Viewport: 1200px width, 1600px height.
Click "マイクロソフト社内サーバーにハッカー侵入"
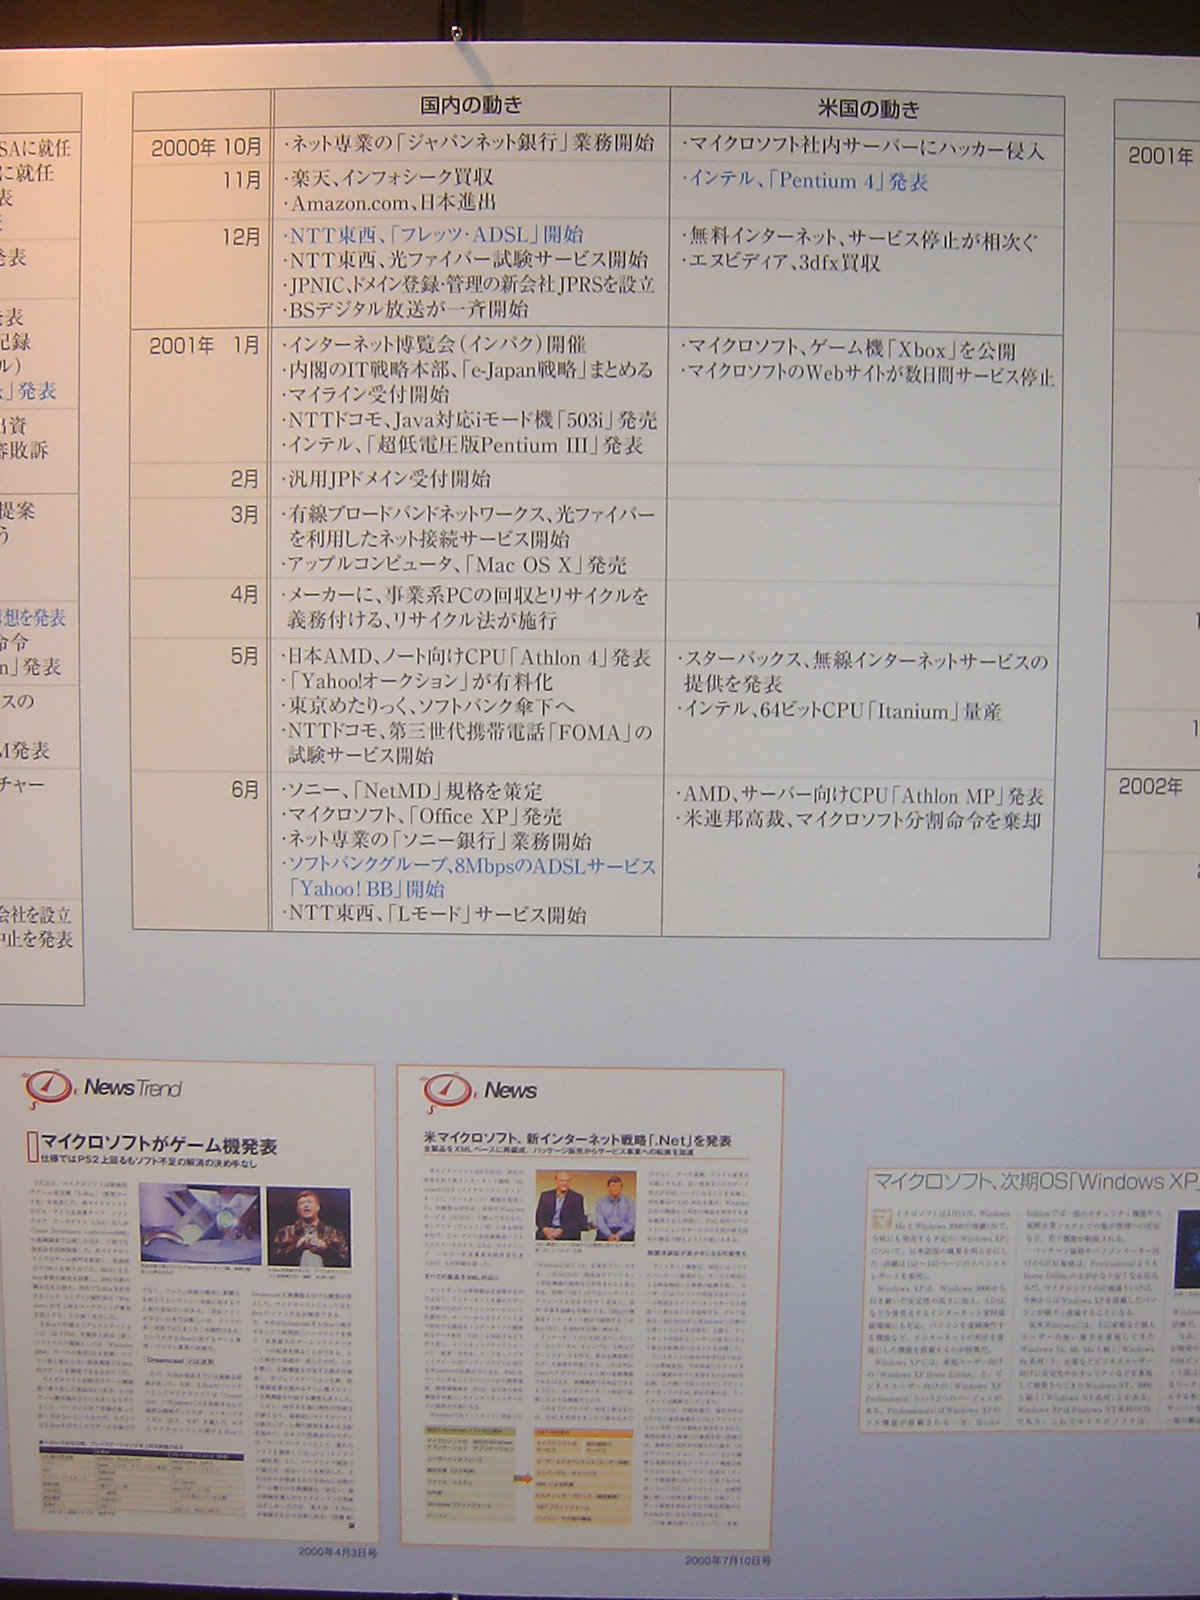863,149
